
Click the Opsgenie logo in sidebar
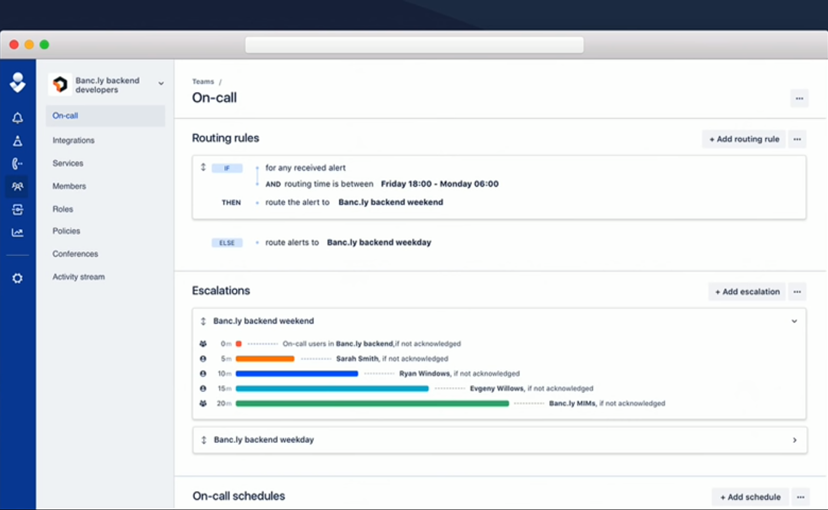pyautogui.click(x=17, y=82)
